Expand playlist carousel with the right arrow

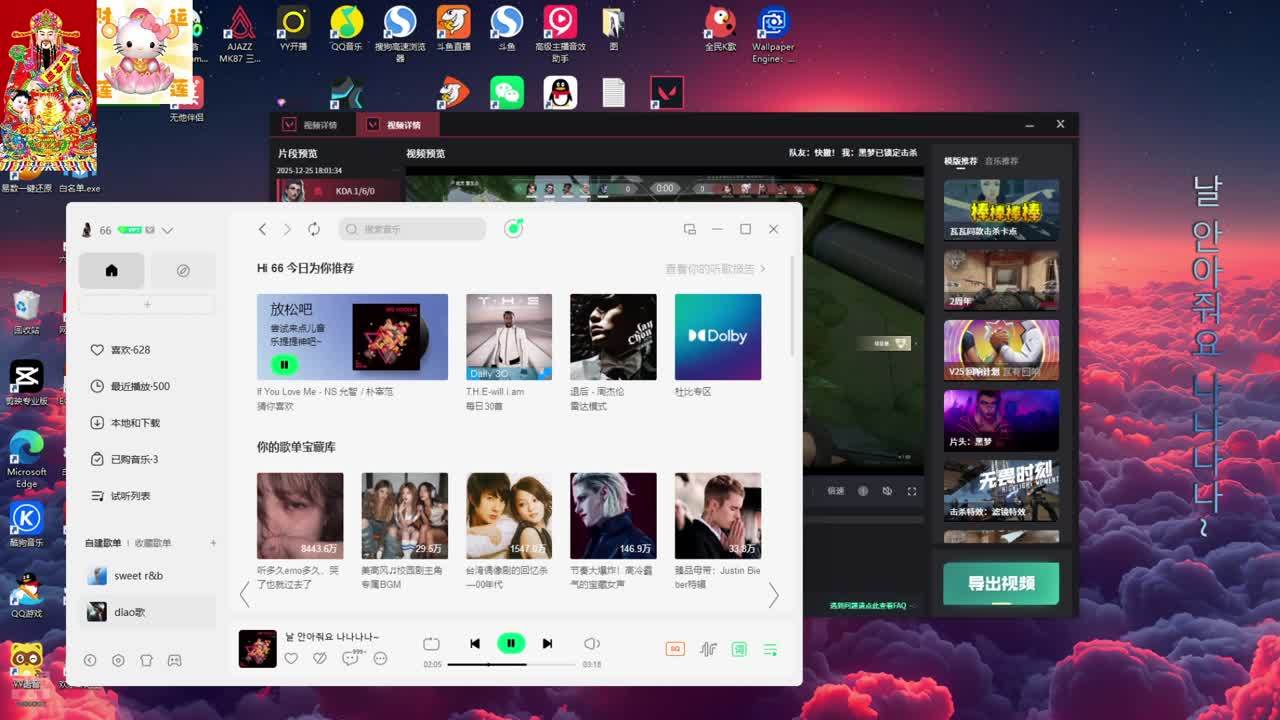click(x=773, y=596)
